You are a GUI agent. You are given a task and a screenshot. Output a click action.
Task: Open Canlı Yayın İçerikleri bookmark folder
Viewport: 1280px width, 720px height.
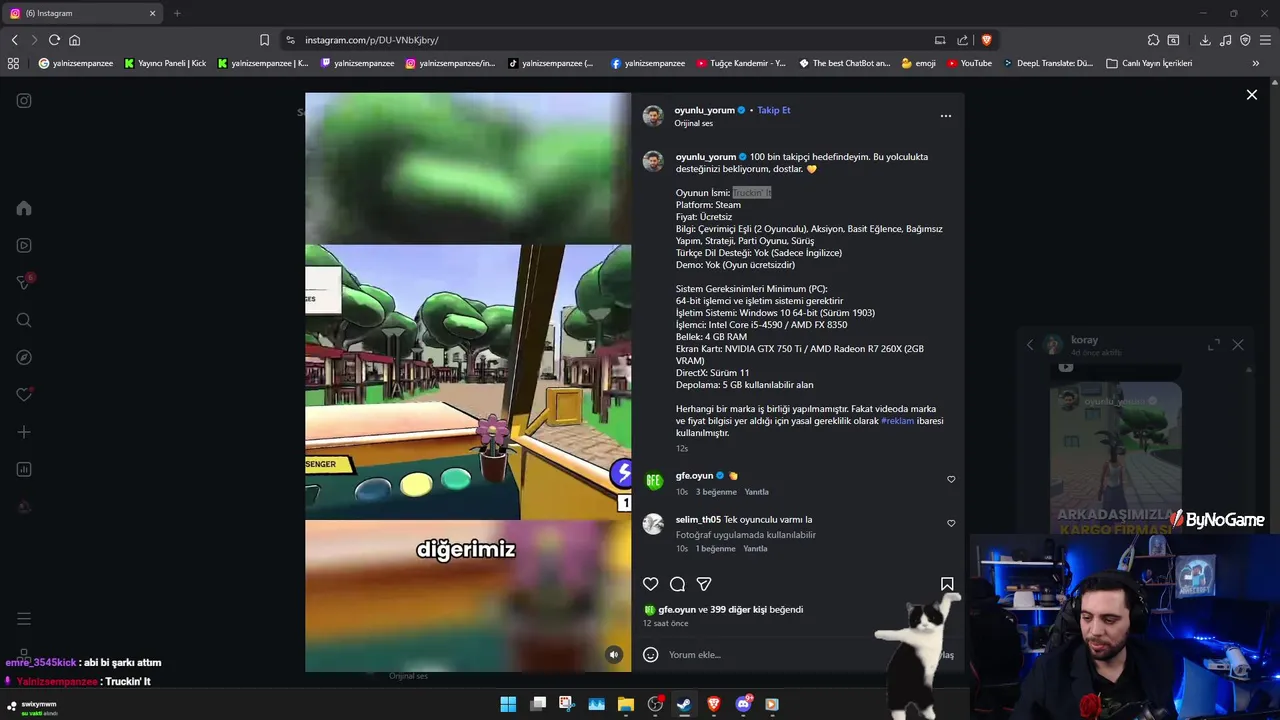point(1149,63)
